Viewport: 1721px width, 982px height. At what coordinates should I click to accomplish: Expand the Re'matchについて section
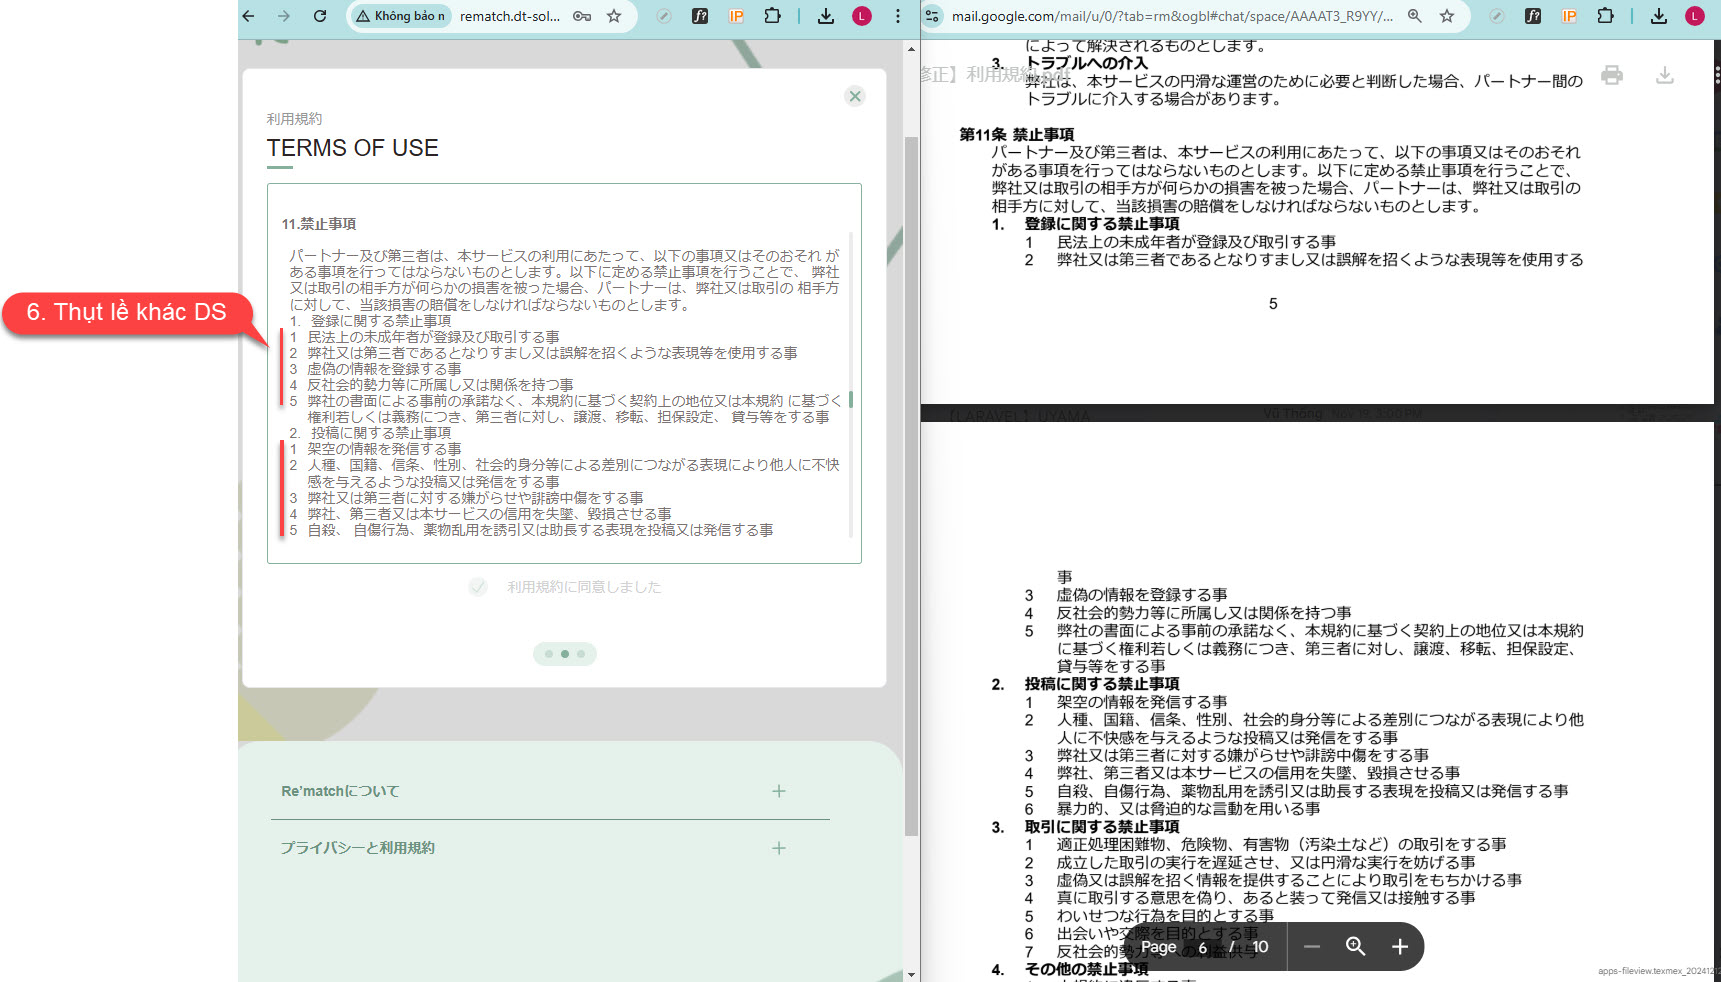778,791
